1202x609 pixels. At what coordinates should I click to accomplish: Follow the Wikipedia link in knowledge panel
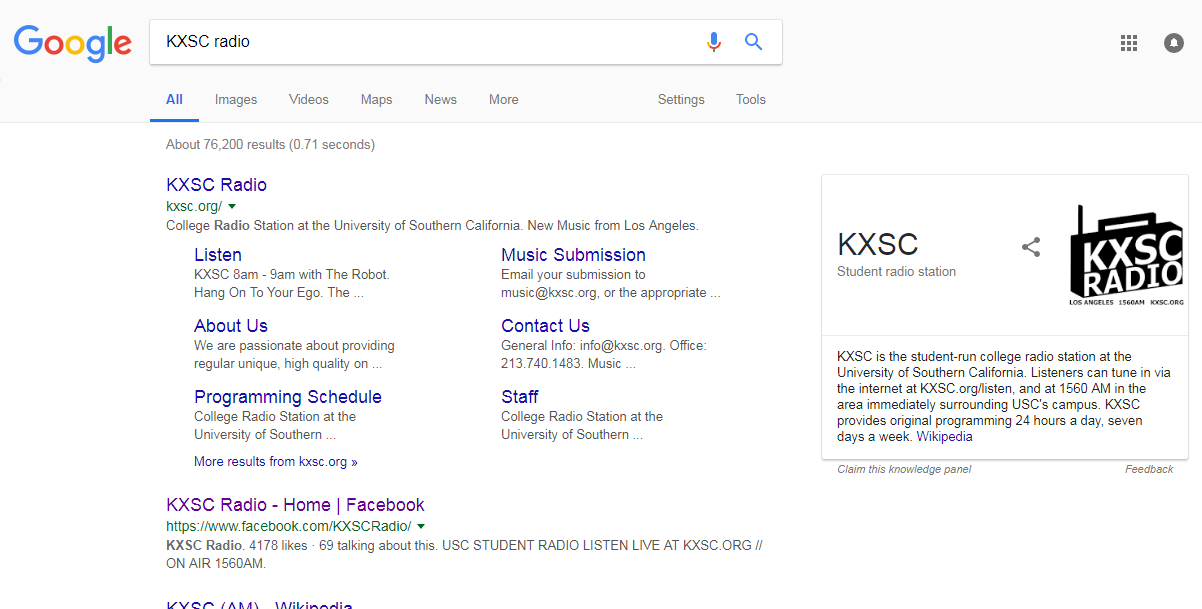[944, 437]
